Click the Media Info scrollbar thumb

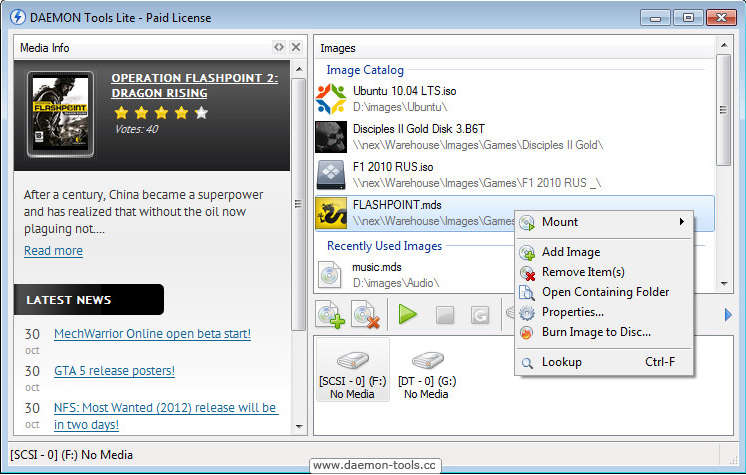point(299,204)
